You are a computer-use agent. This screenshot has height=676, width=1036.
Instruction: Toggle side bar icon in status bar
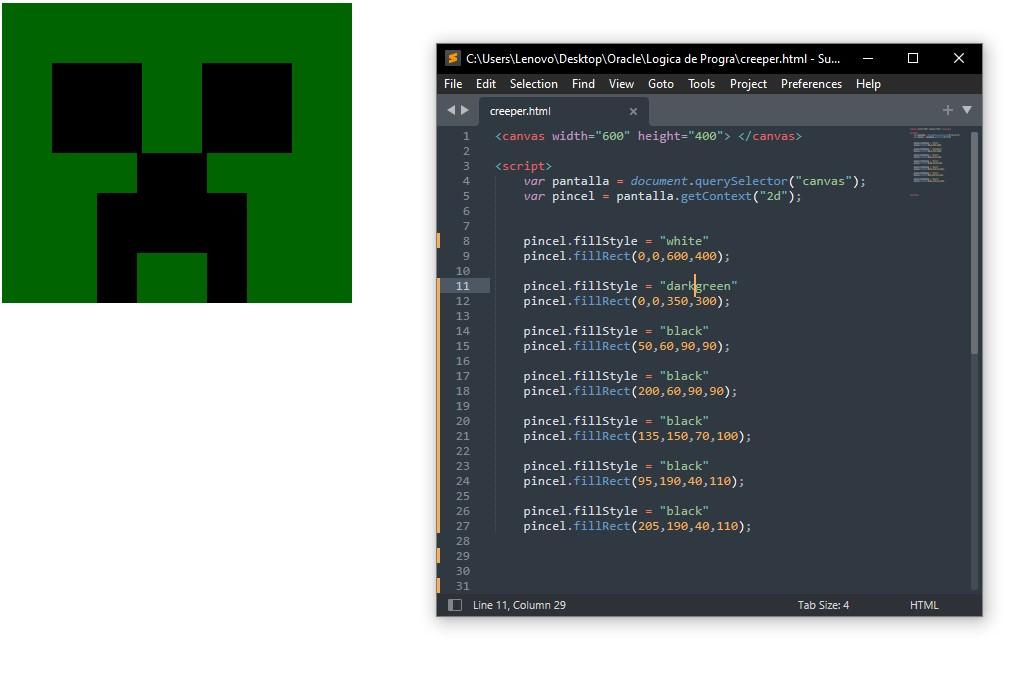tap(455, 605)
